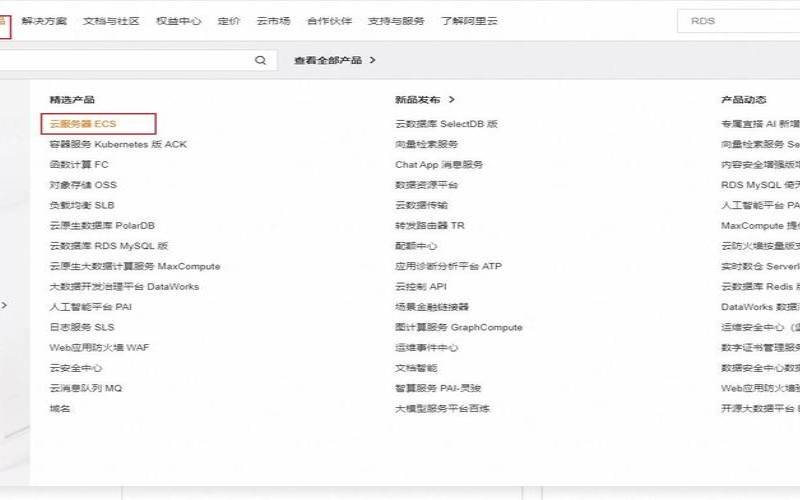
Task: Open 日志服务 SLS
Action: click(82, 327)
